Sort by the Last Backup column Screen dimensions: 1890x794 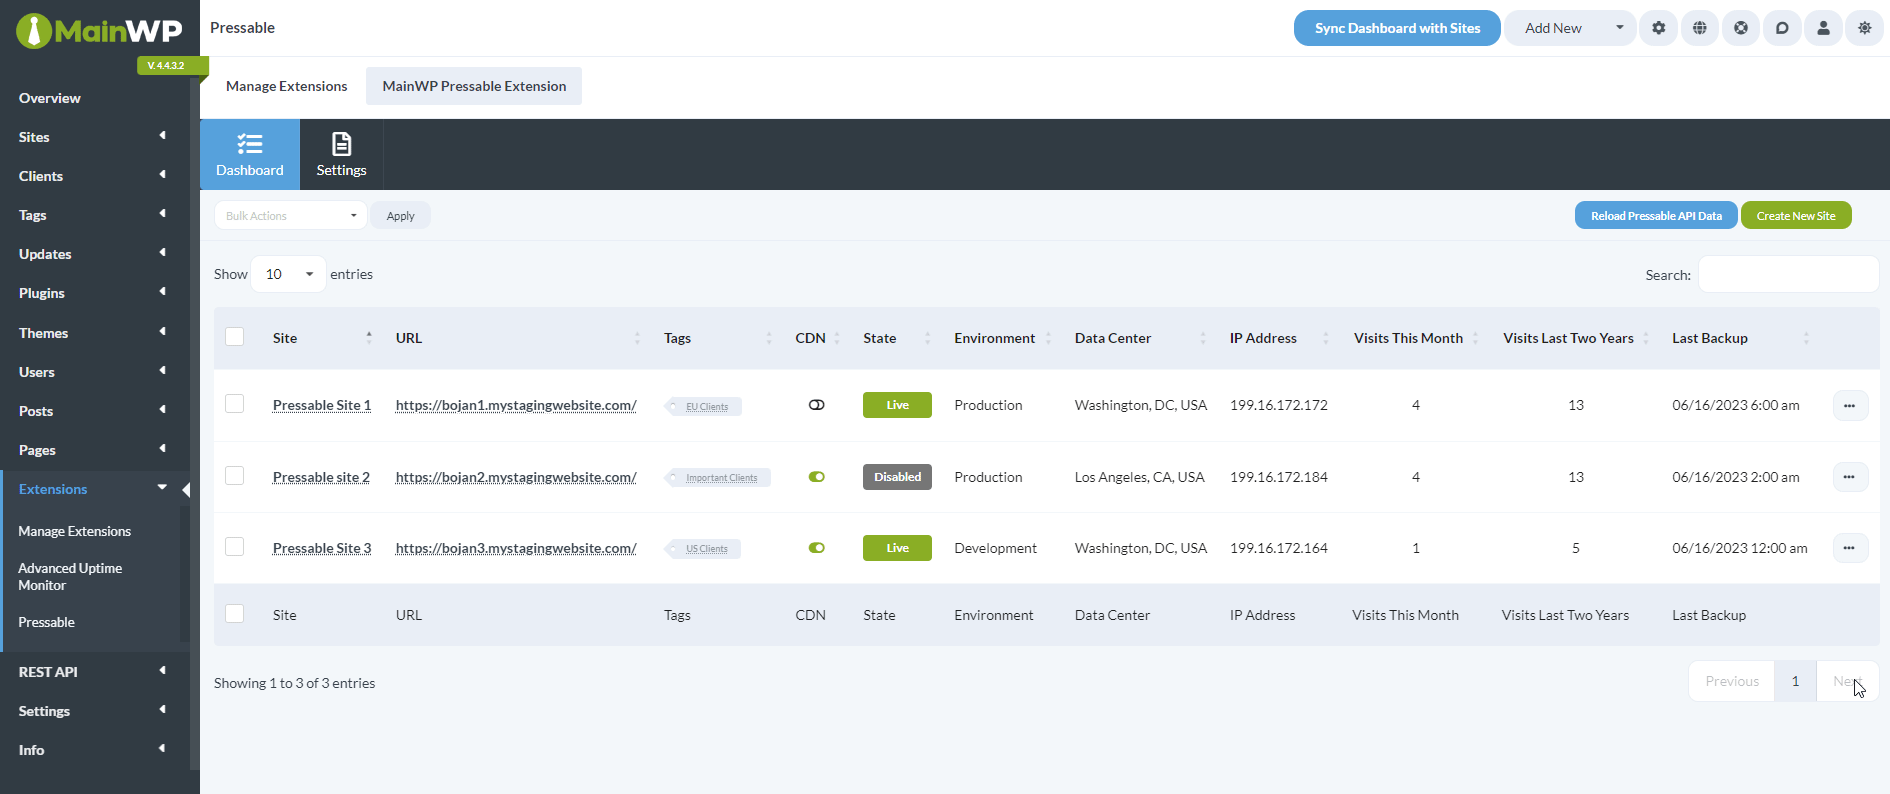[1806, 338]
